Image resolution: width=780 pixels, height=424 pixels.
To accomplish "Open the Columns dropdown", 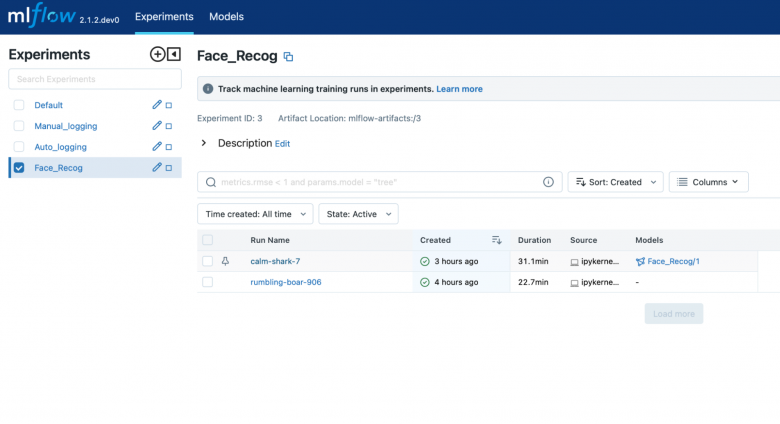I will [x=708, y=182].
